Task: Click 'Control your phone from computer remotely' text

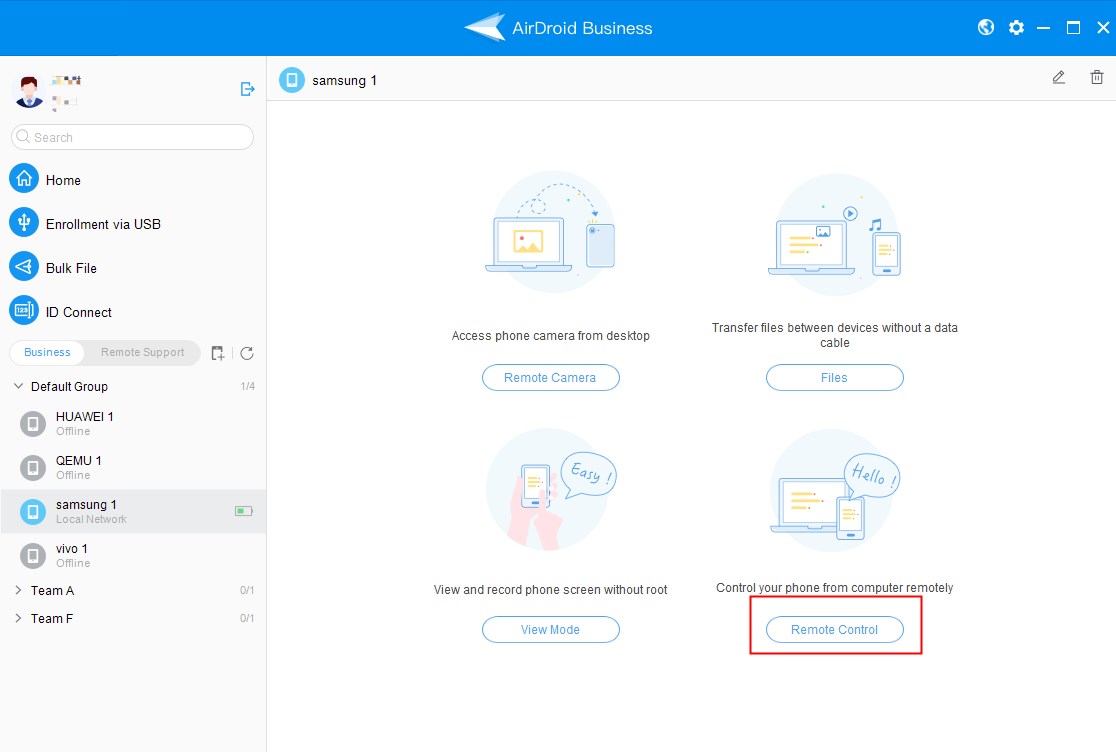Action: 834,588
